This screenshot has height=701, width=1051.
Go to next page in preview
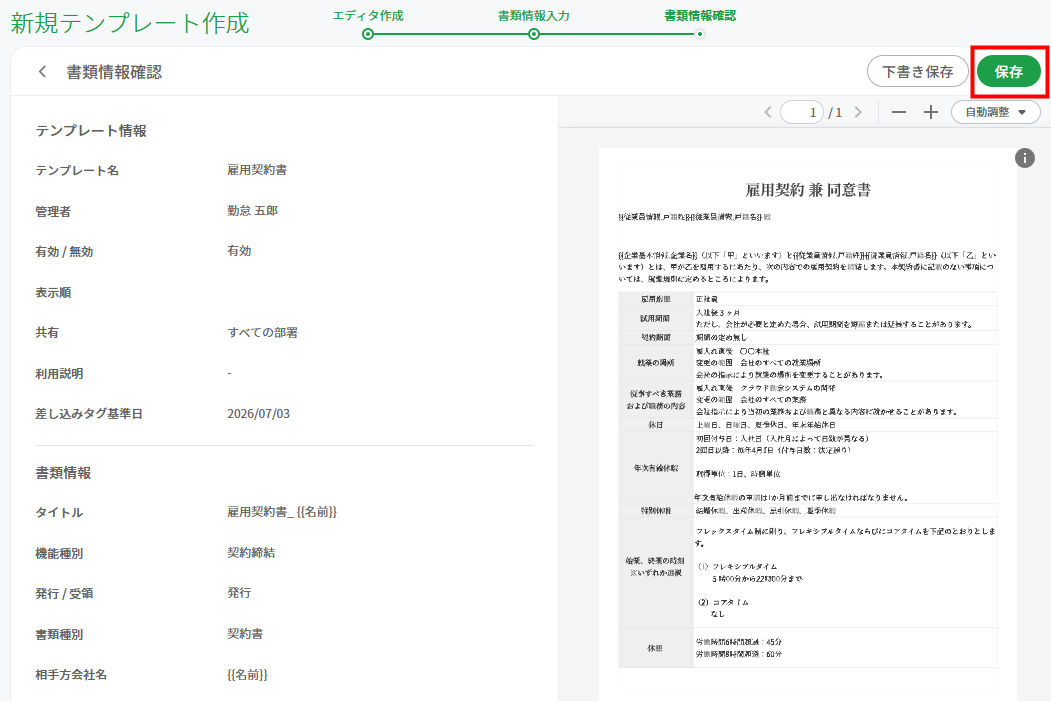tap(858, 113)
